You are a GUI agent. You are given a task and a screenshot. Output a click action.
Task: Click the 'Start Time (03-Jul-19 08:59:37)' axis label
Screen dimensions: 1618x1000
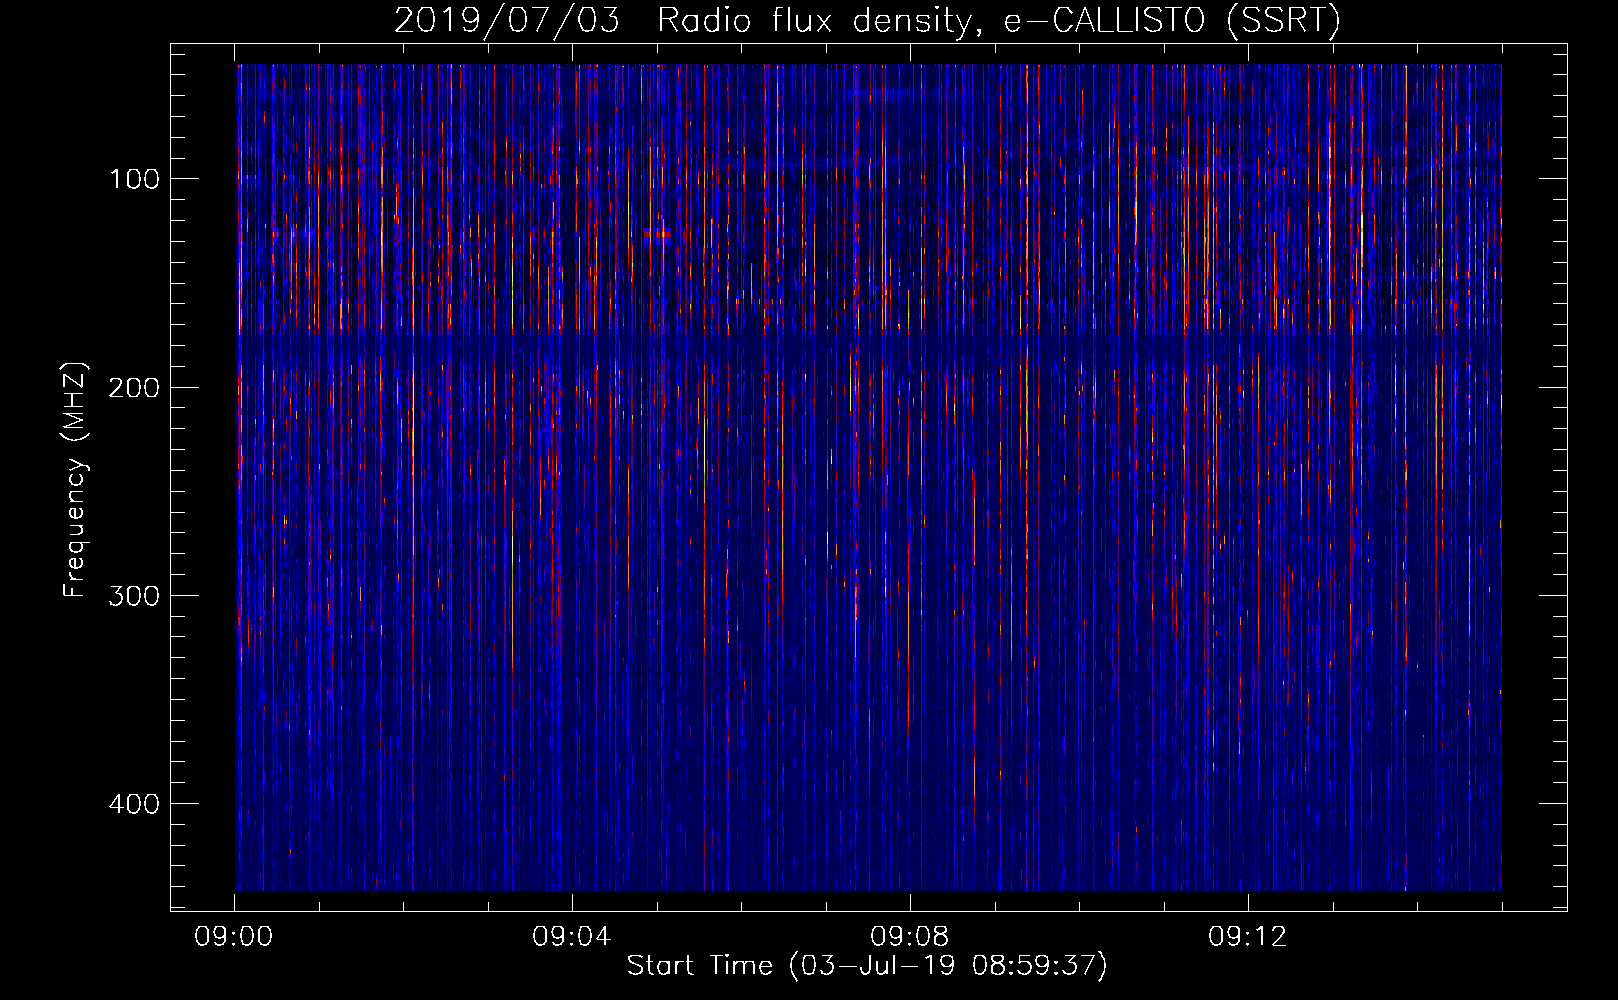[x=867, y=966]
